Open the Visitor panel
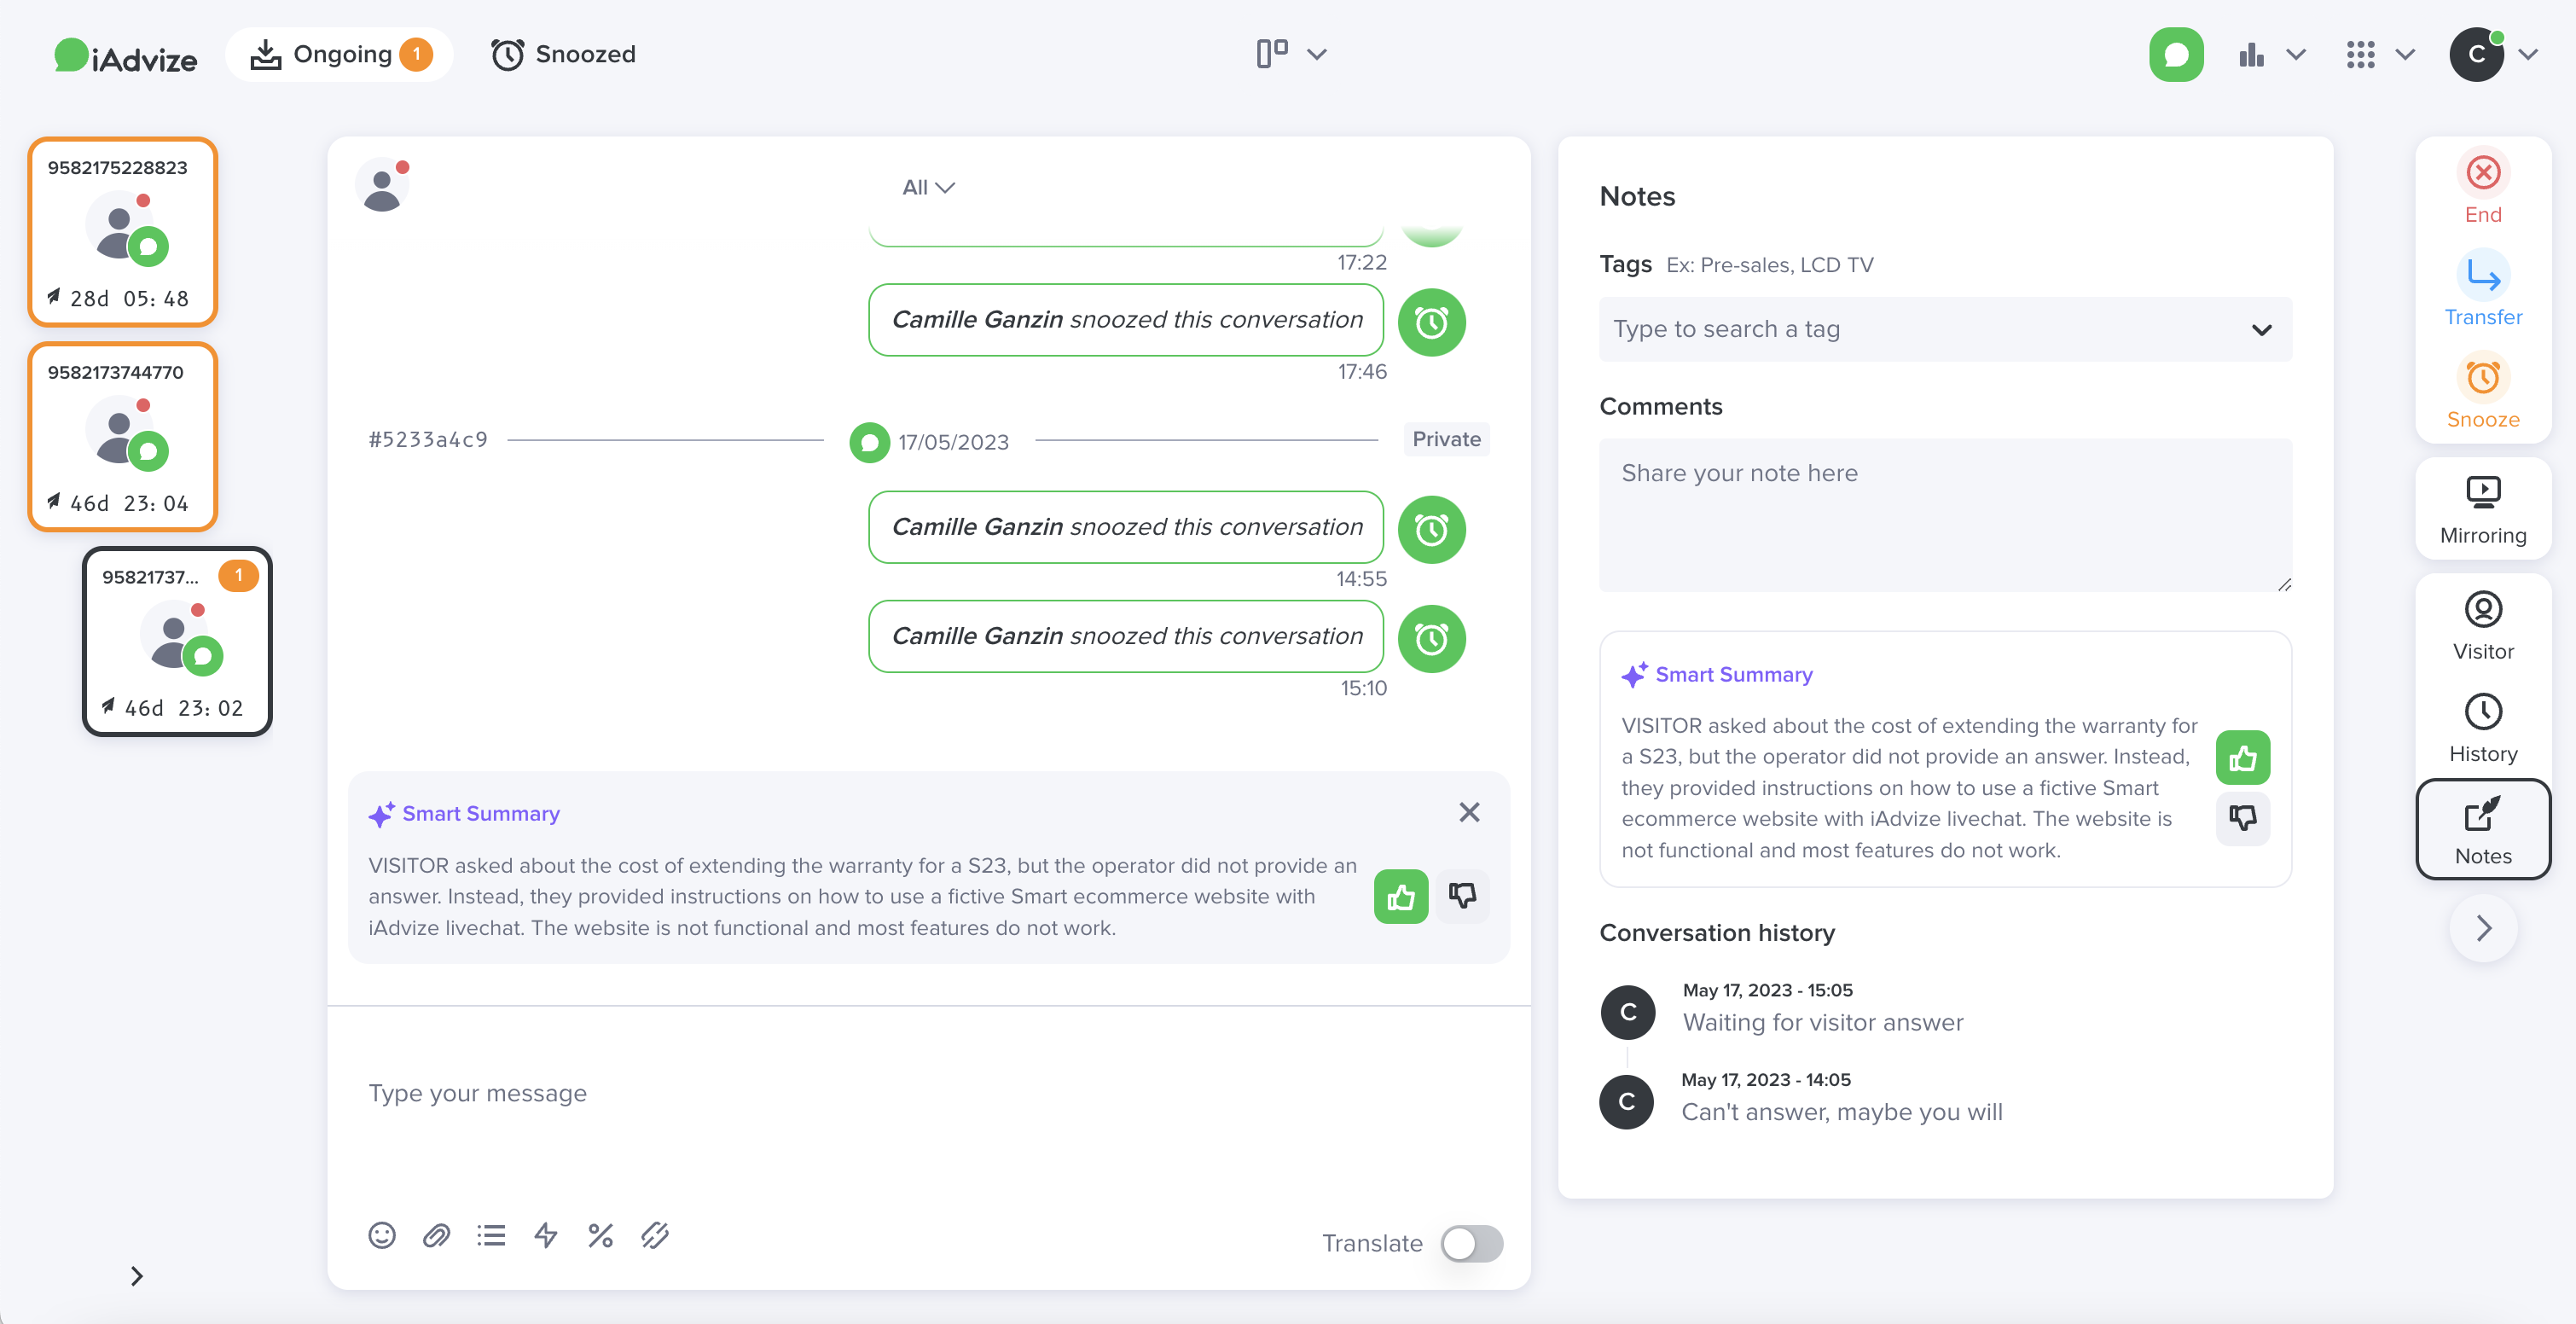The width and height of the screenshot is (2576, 1324). pyautogui.click(x=2482, y=626)
